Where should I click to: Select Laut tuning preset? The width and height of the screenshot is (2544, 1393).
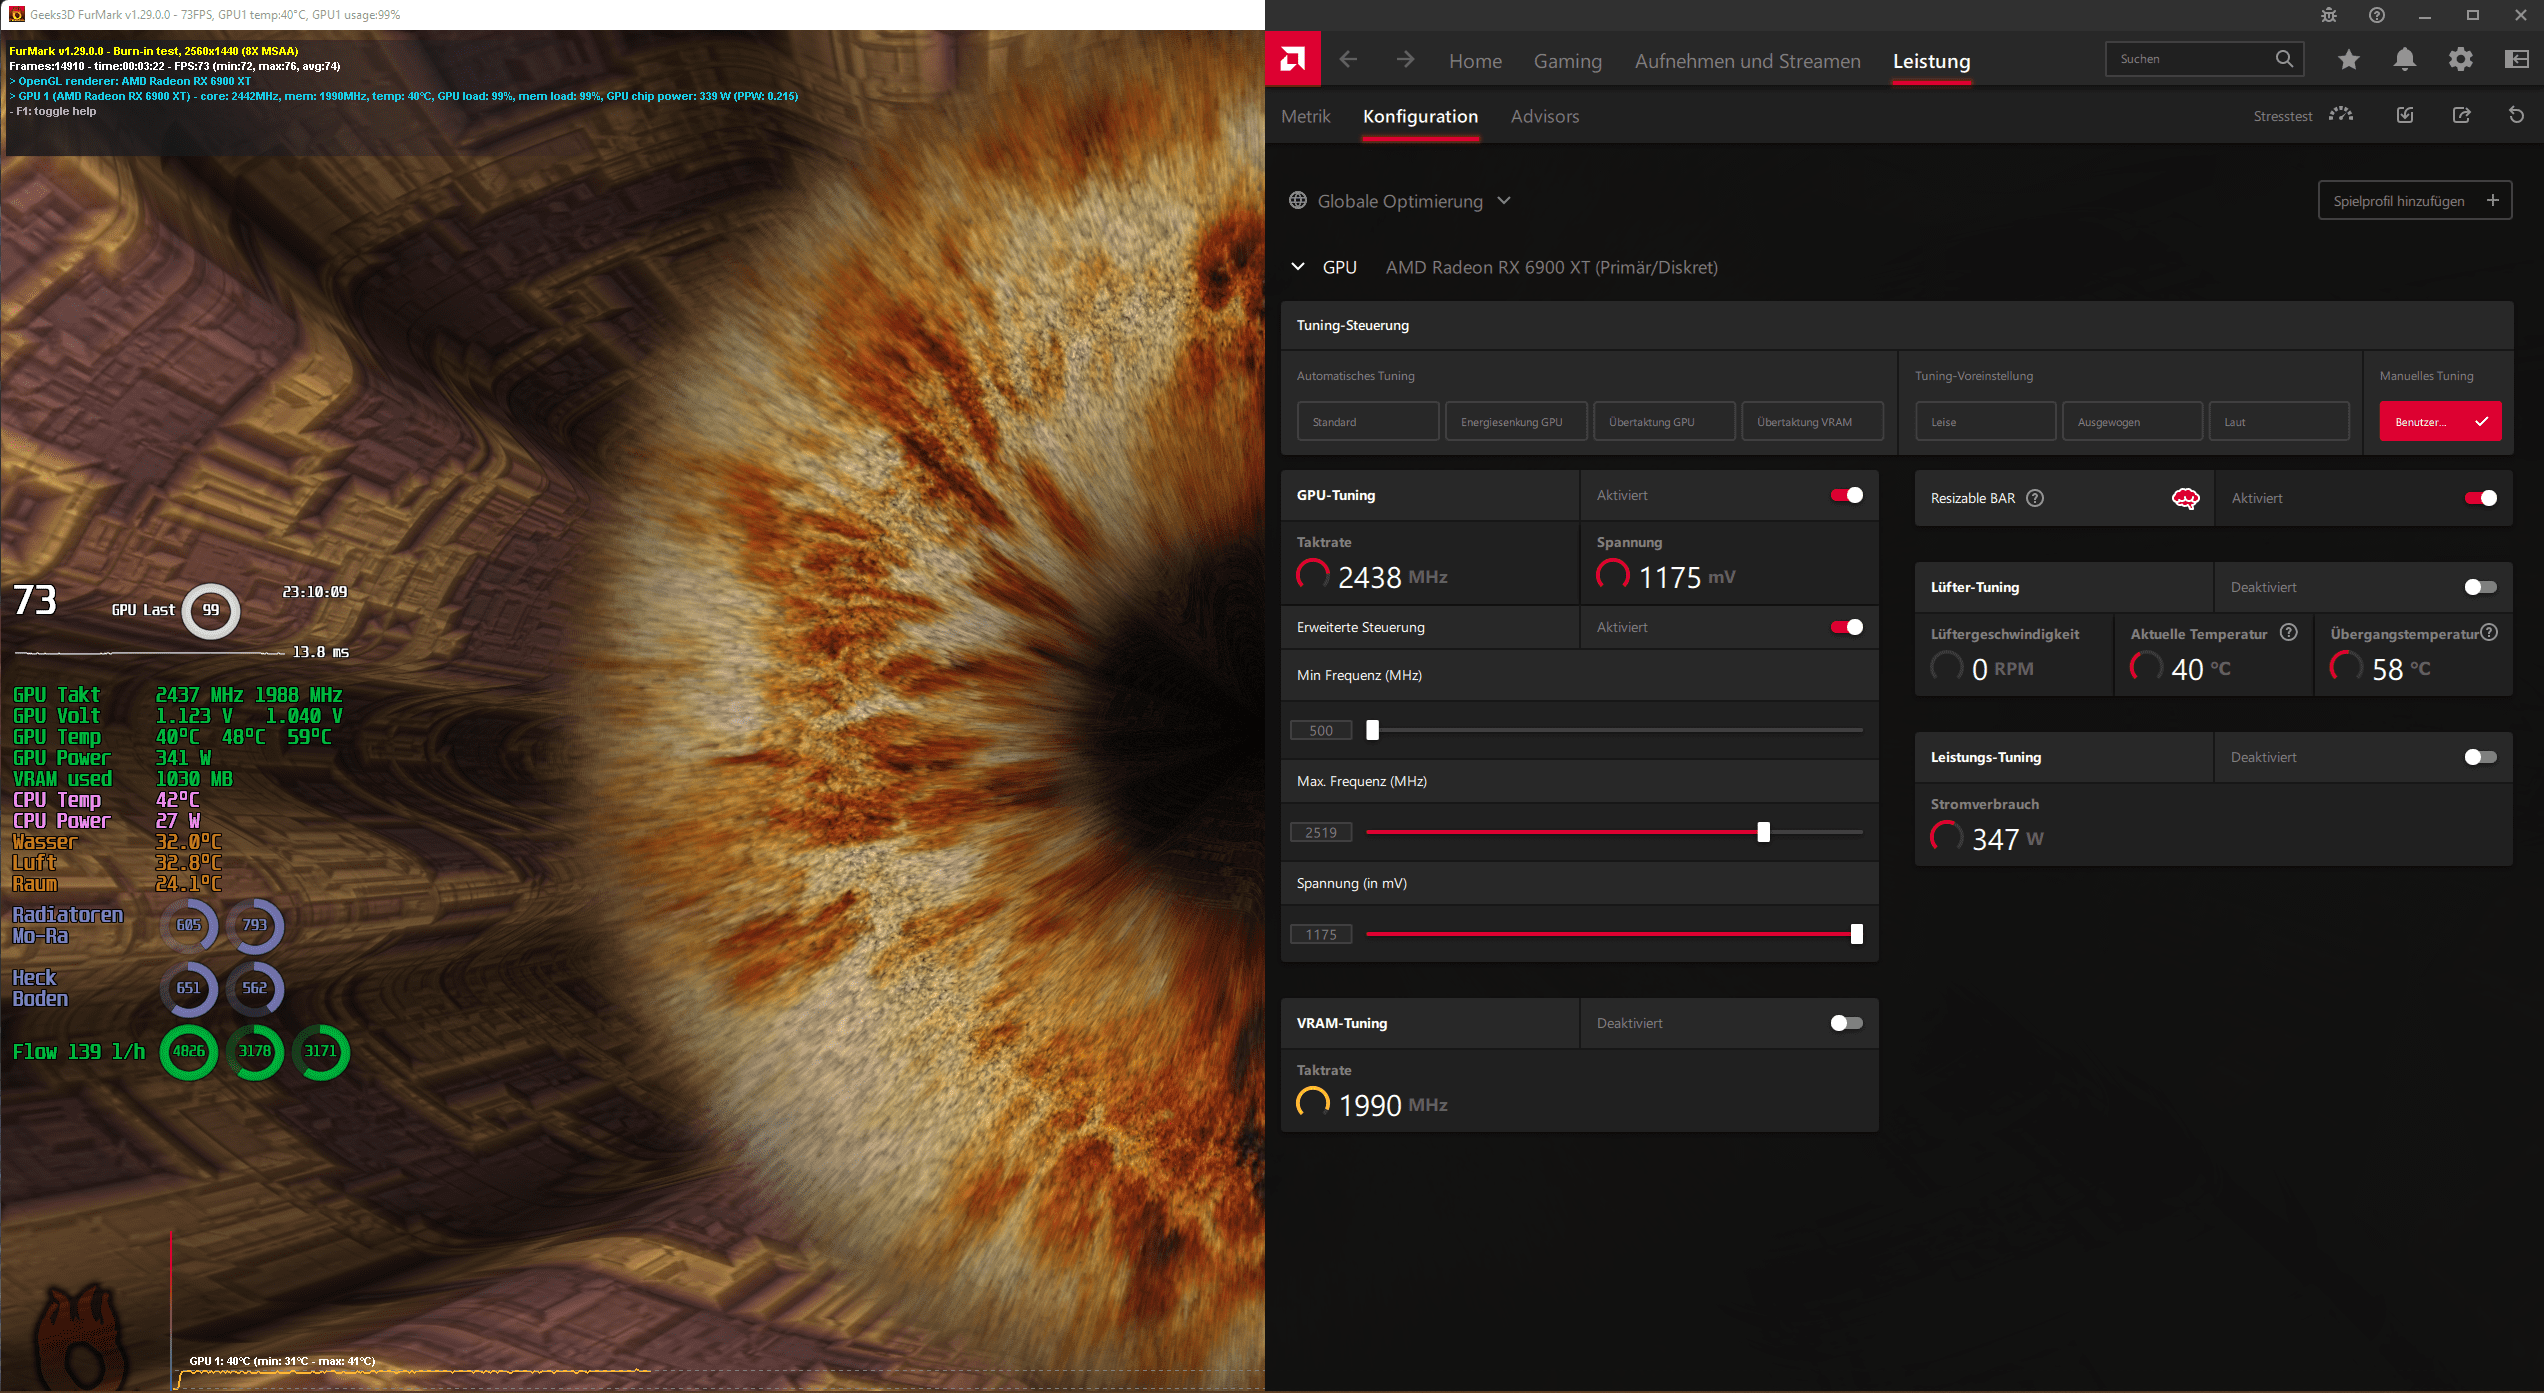click(2278, 421)
